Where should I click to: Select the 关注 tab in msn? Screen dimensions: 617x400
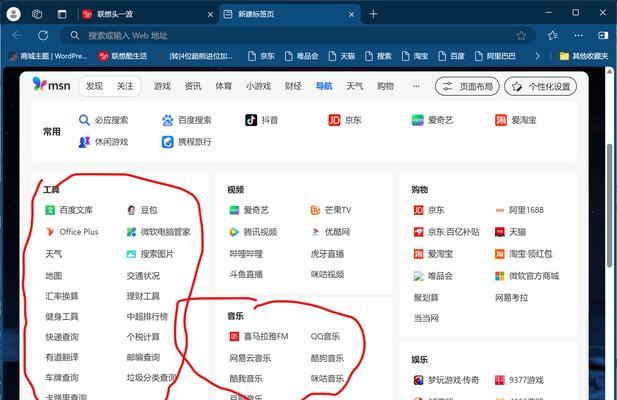(125, 86)
